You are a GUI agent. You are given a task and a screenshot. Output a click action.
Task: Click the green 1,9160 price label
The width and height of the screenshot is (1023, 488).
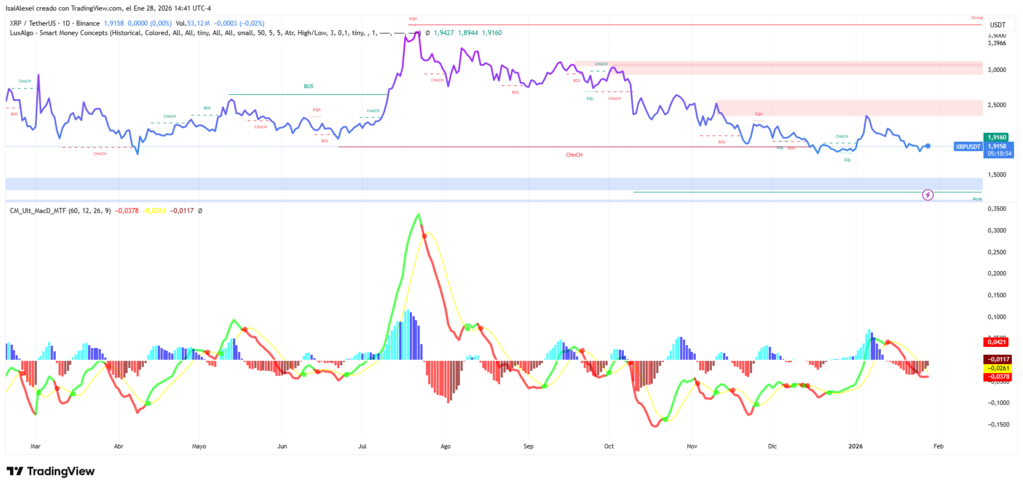tap(996, 136)
